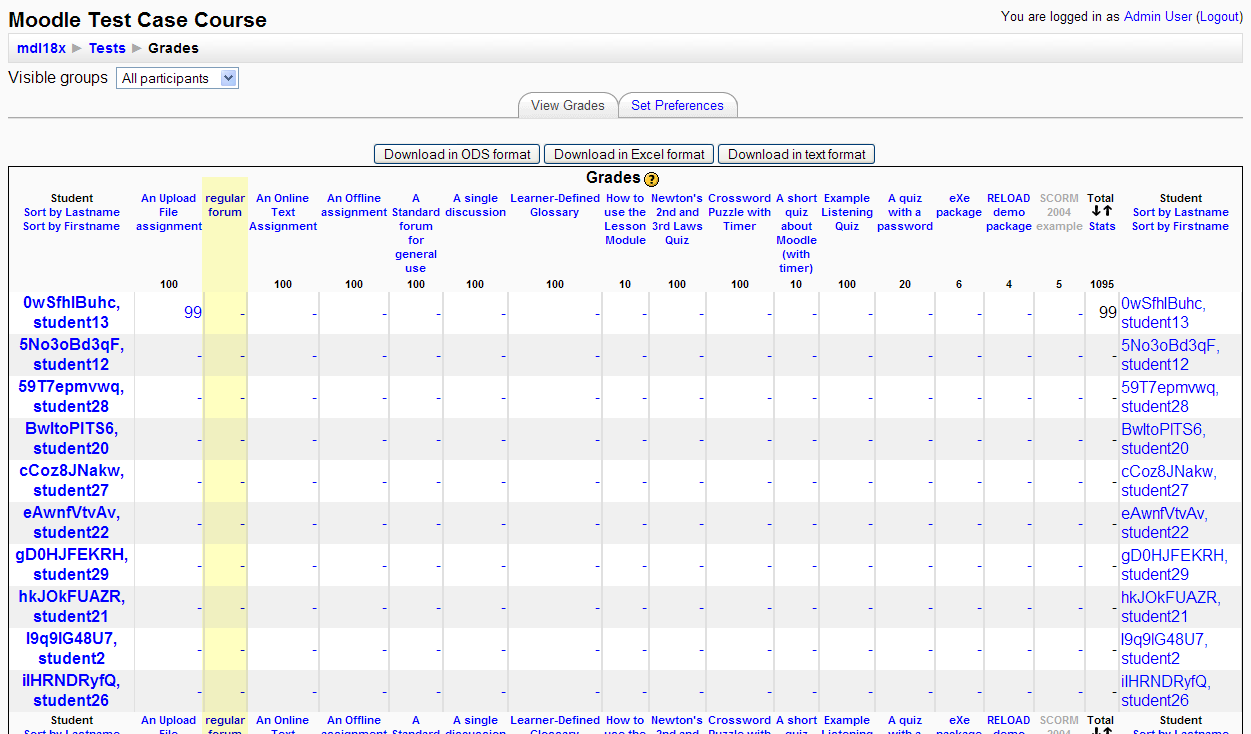The height and width of the screenshot is (734, 1251).
Task: Open A quiz with a password link
Action: click(x=905, y=212)
